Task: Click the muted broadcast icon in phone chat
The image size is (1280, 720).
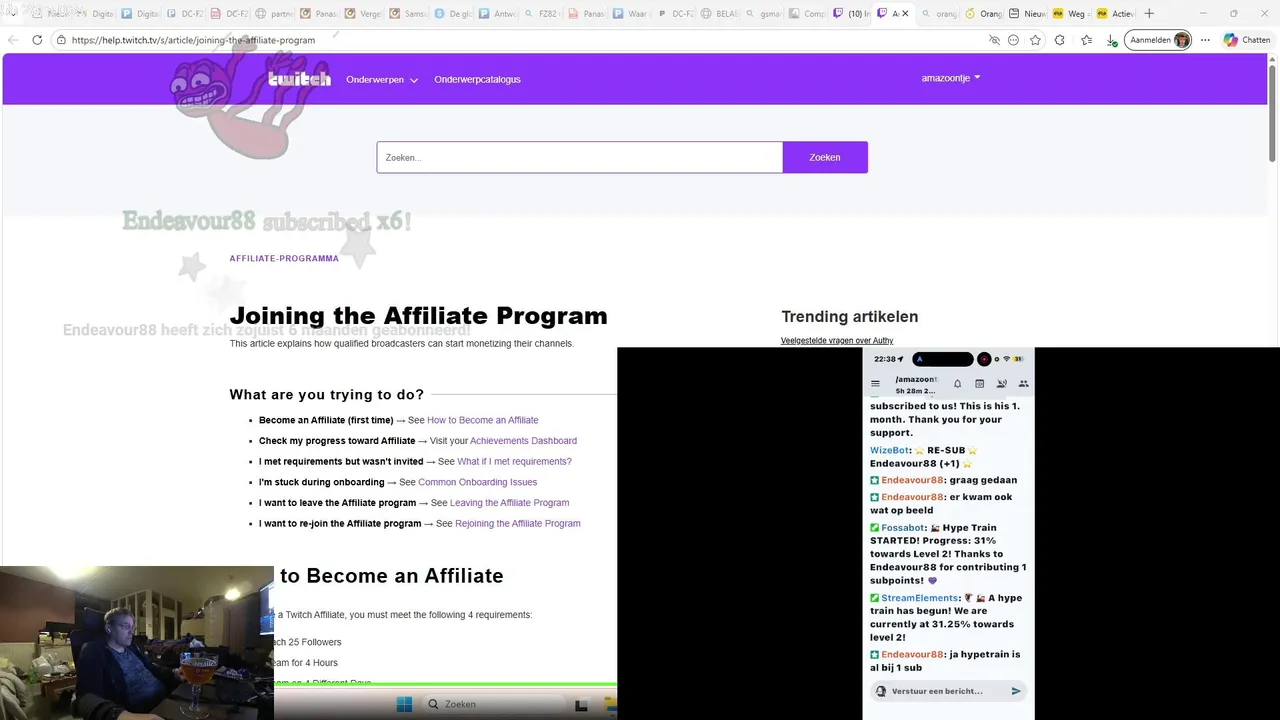Action: tap(1001, 384)
